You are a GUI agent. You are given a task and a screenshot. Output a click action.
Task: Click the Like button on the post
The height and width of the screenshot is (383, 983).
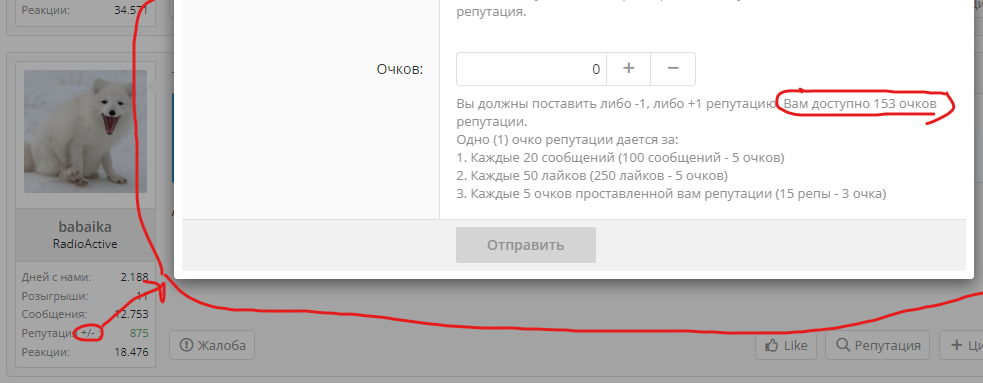[787, 345]
